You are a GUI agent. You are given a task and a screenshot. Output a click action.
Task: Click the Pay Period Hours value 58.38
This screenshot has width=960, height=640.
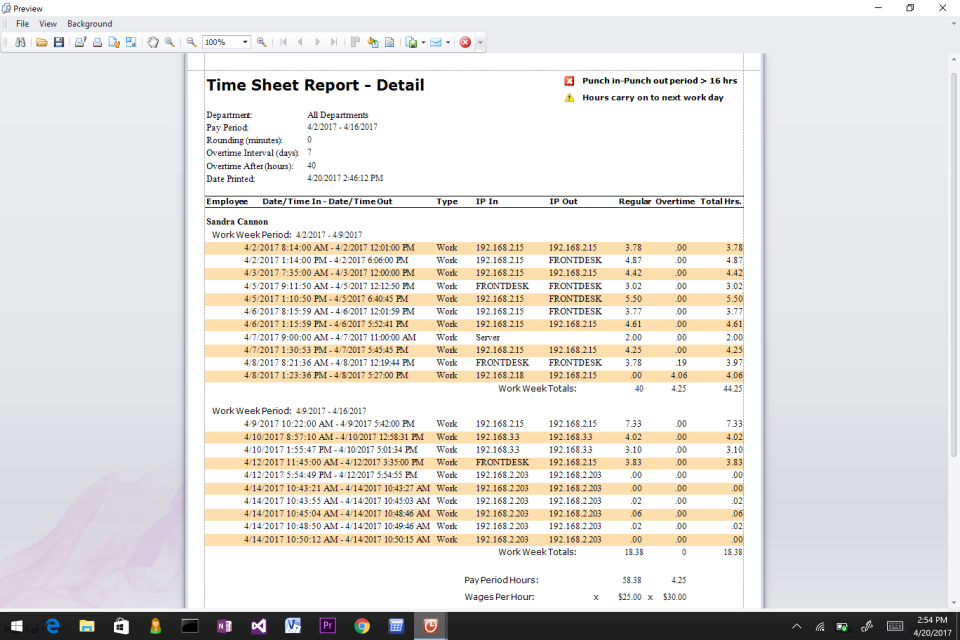click(632, 580)
